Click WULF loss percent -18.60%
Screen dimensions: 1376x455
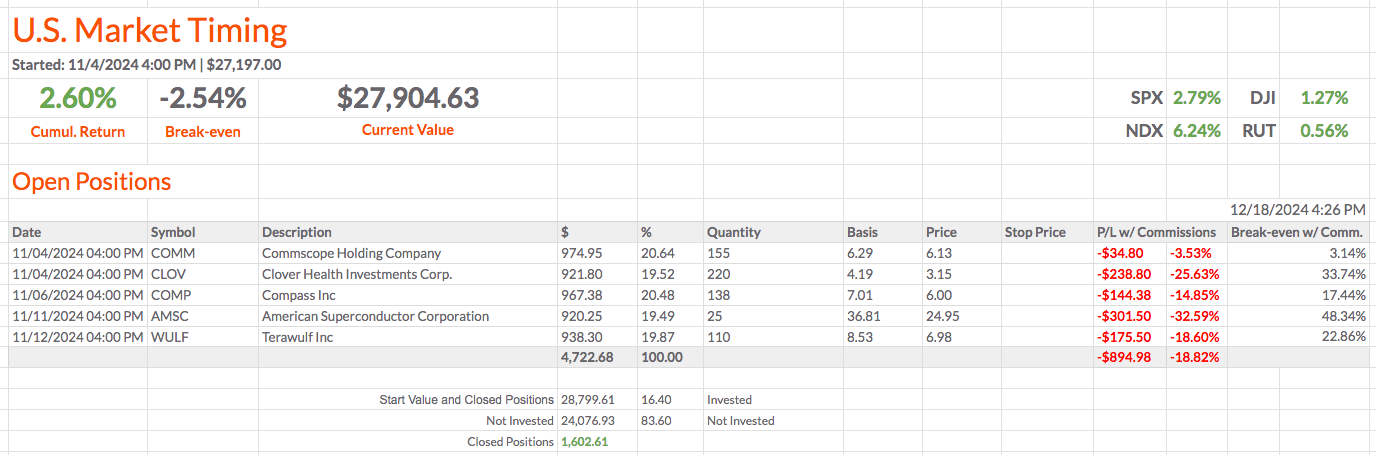click(x=1194, y=337)
